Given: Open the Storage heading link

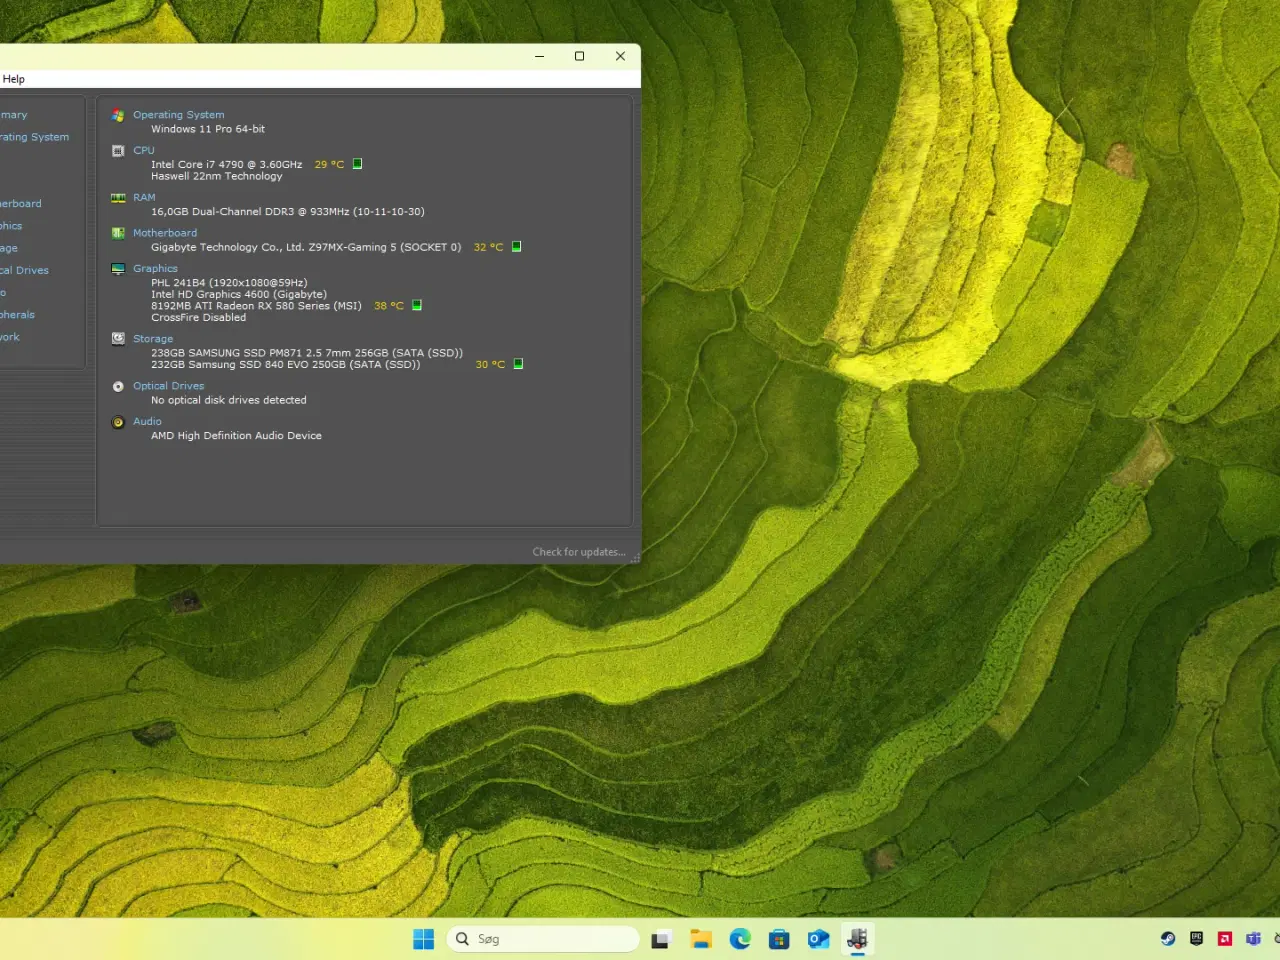Looking at the screenshot, I should [x=153, y=339].
